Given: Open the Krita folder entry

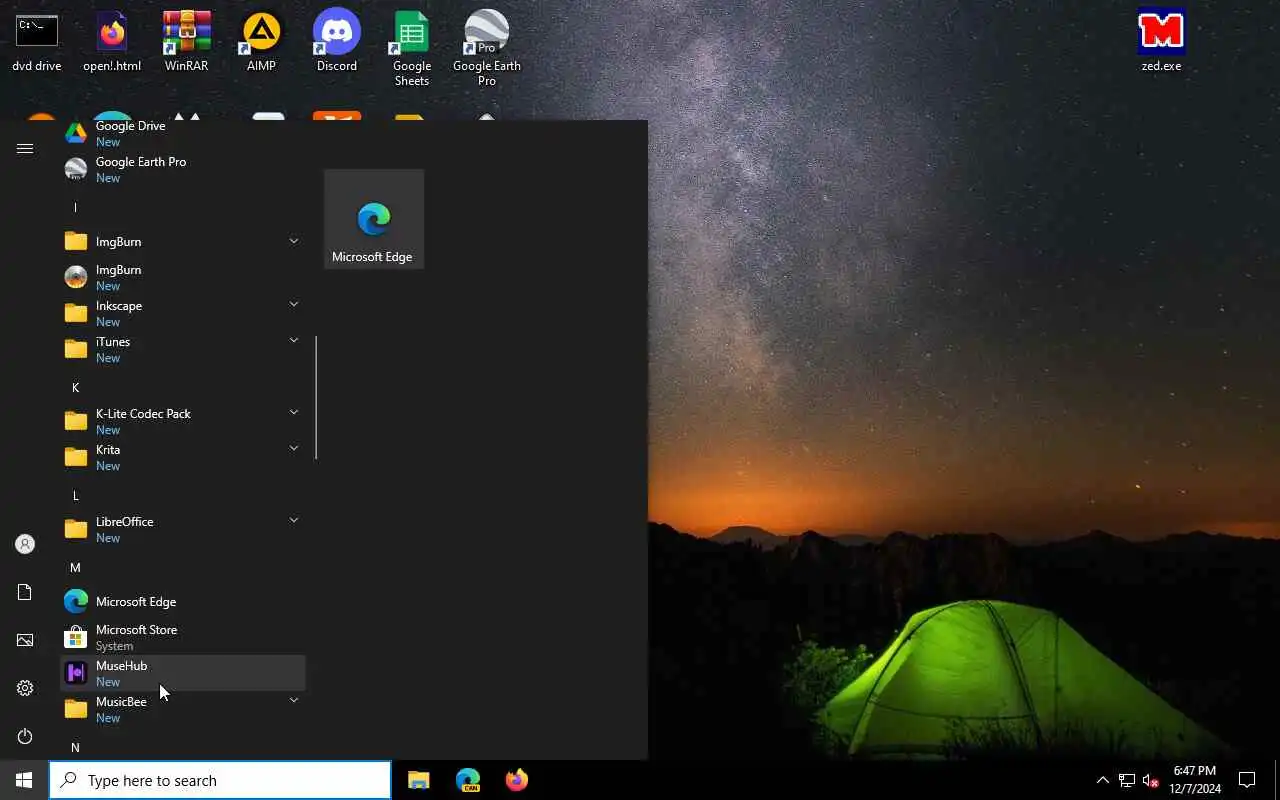Looking at the screenshot, I should tap(183, 457).
